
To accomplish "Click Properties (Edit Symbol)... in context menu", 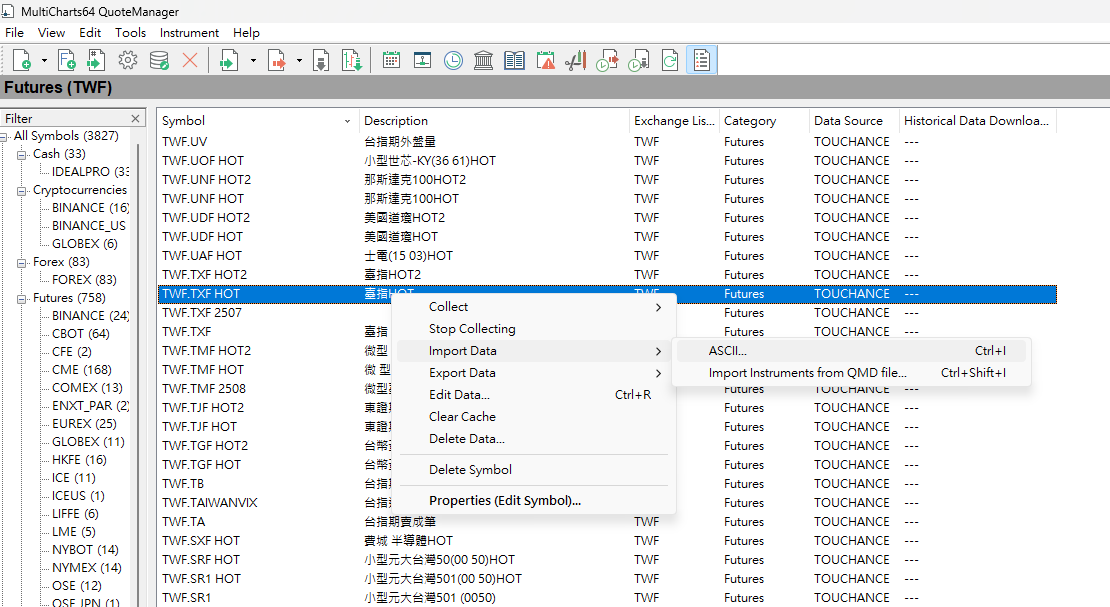I will 504,501.
